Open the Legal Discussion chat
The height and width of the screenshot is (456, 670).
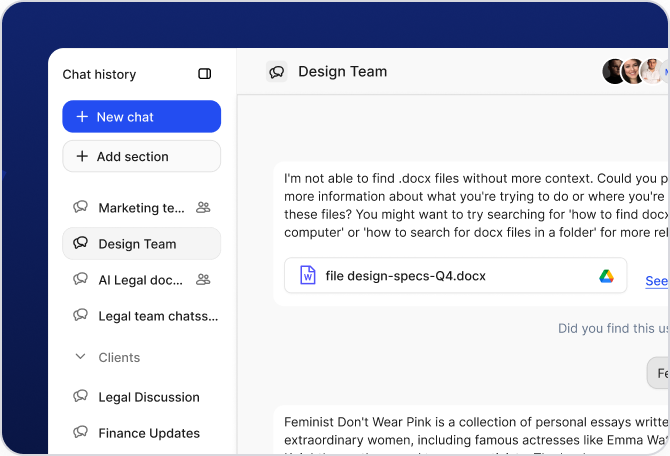click(x=148, y=397)
